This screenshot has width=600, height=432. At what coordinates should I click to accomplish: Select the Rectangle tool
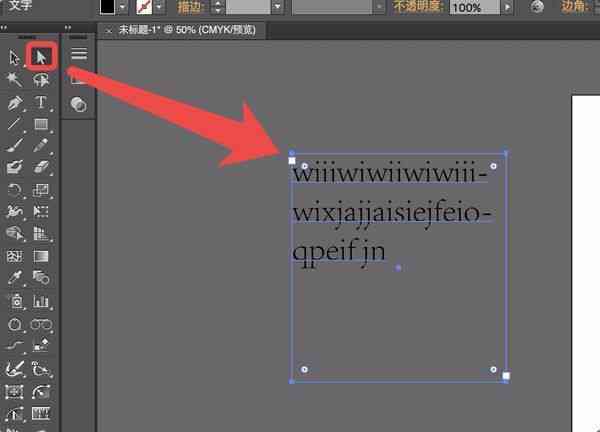(x=41, y=124)
